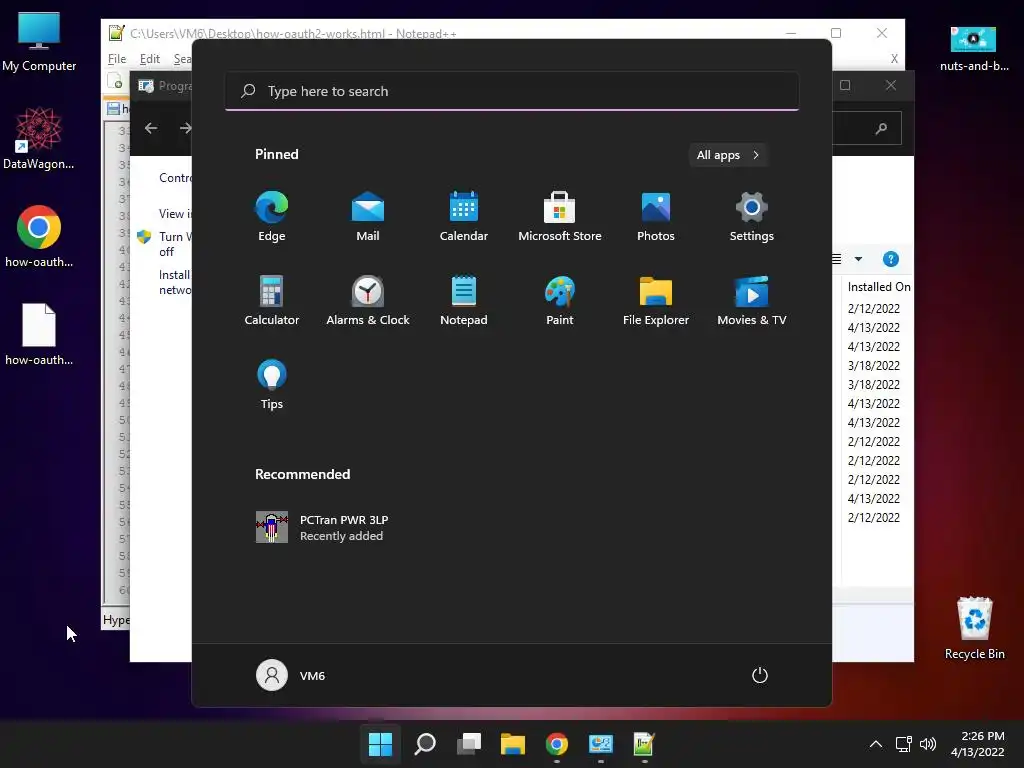The image size is (1024, 768).
Task: Select the Recycle Bin icon
Action: click(974, 628)
